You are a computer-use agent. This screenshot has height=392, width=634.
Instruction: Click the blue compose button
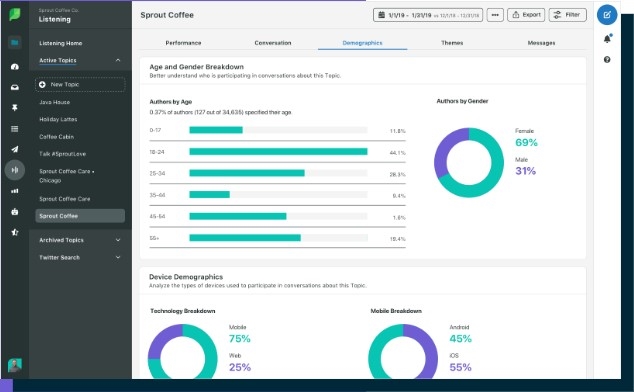click(x=607, y=15)
